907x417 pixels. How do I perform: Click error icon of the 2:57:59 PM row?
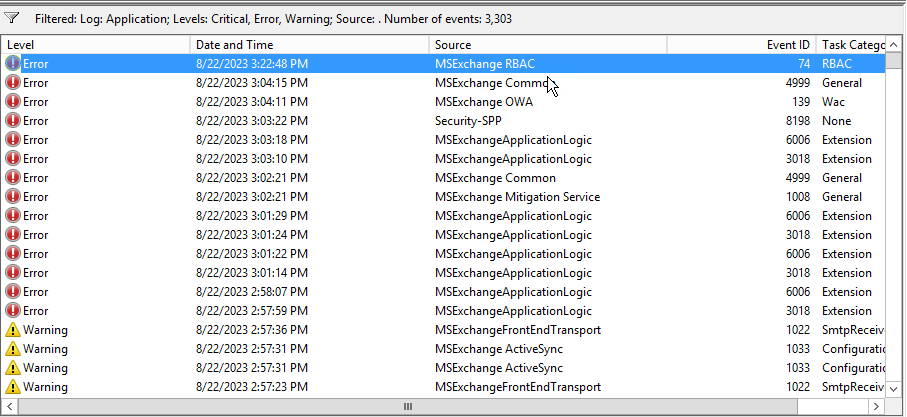pos(12,311)
